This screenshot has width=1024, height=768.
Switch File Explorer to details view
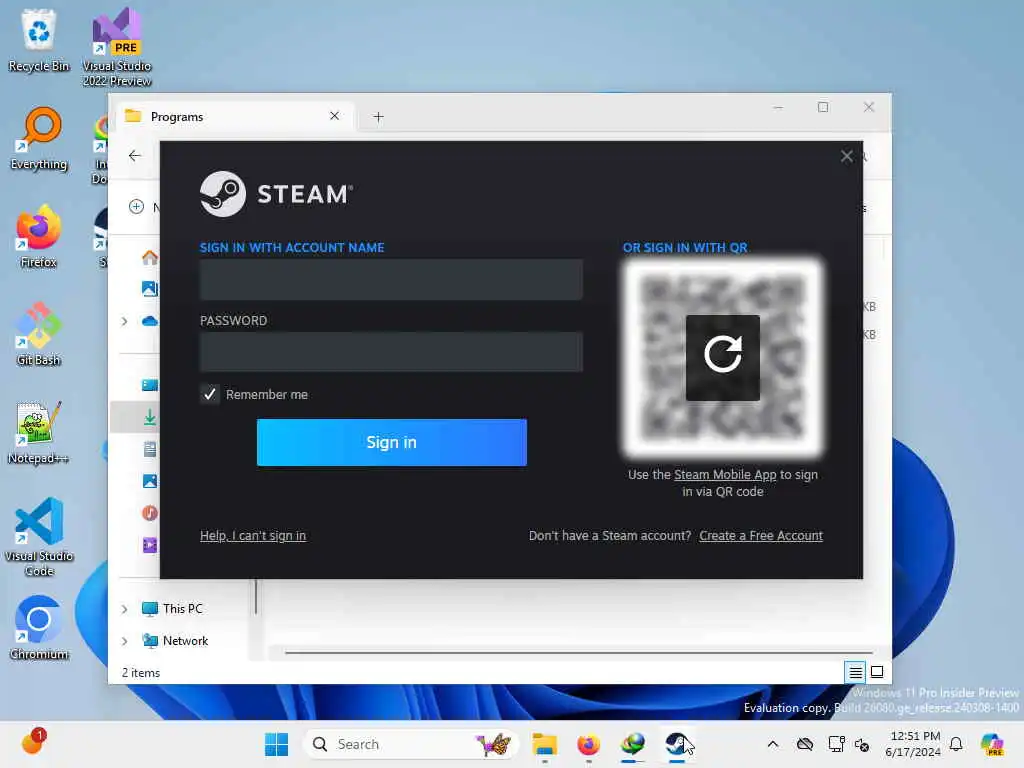point(855,672)
